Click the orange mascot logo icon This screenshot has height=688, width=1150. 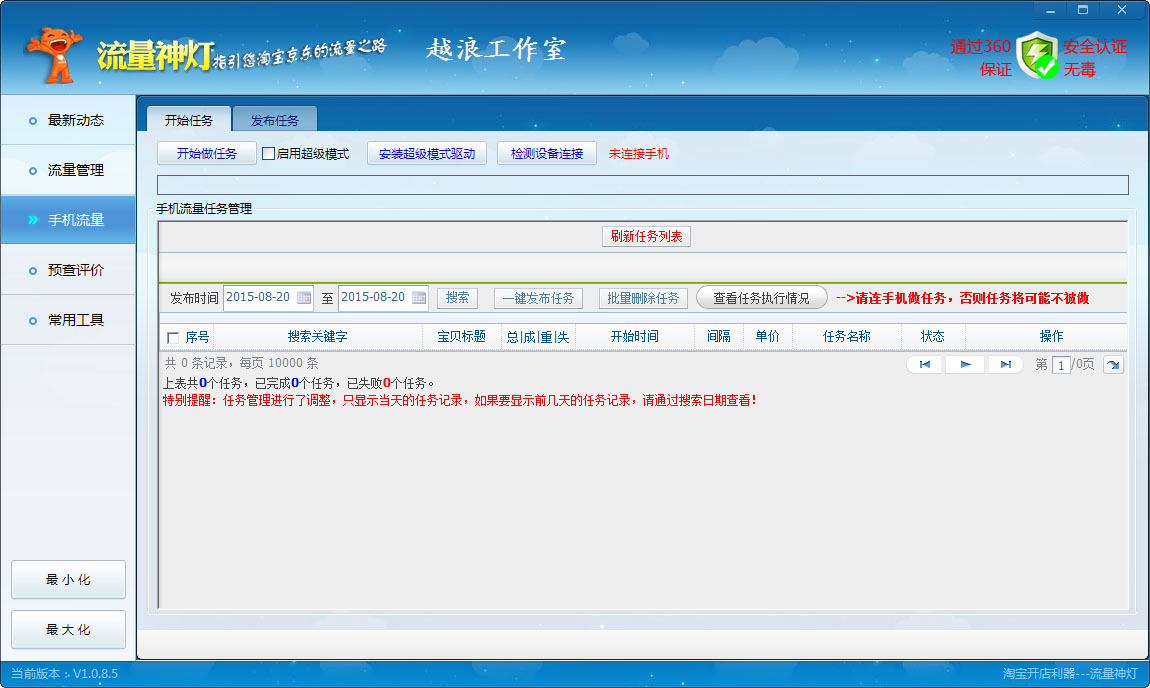54,55
